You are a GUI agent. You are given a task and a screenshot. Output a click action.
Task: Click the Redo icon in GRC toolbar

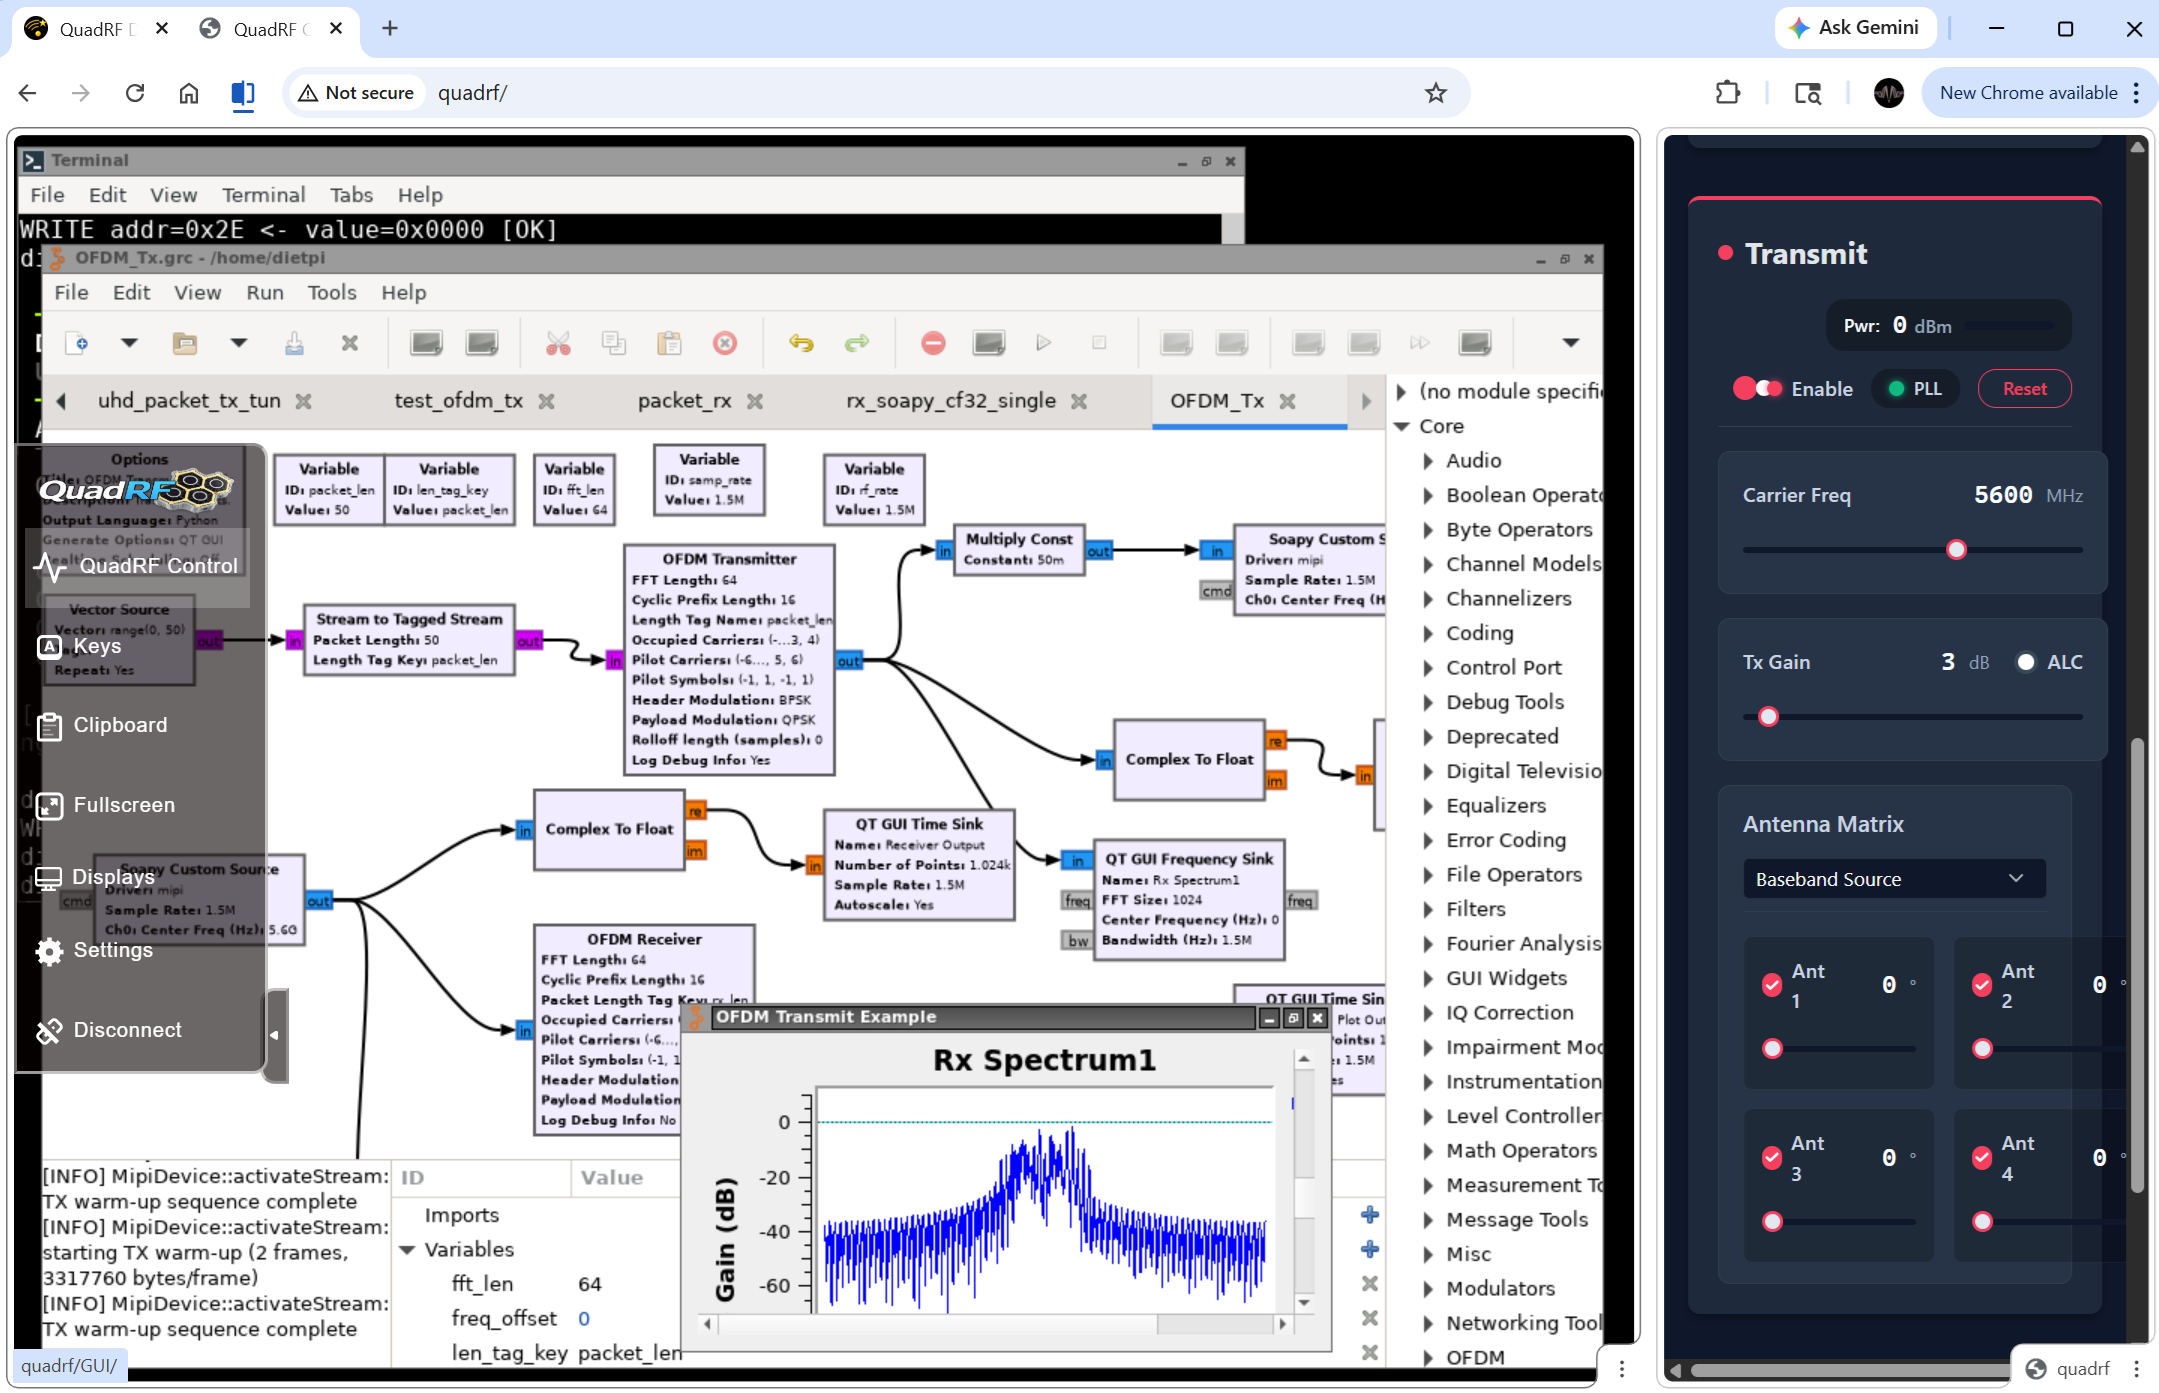857,343
